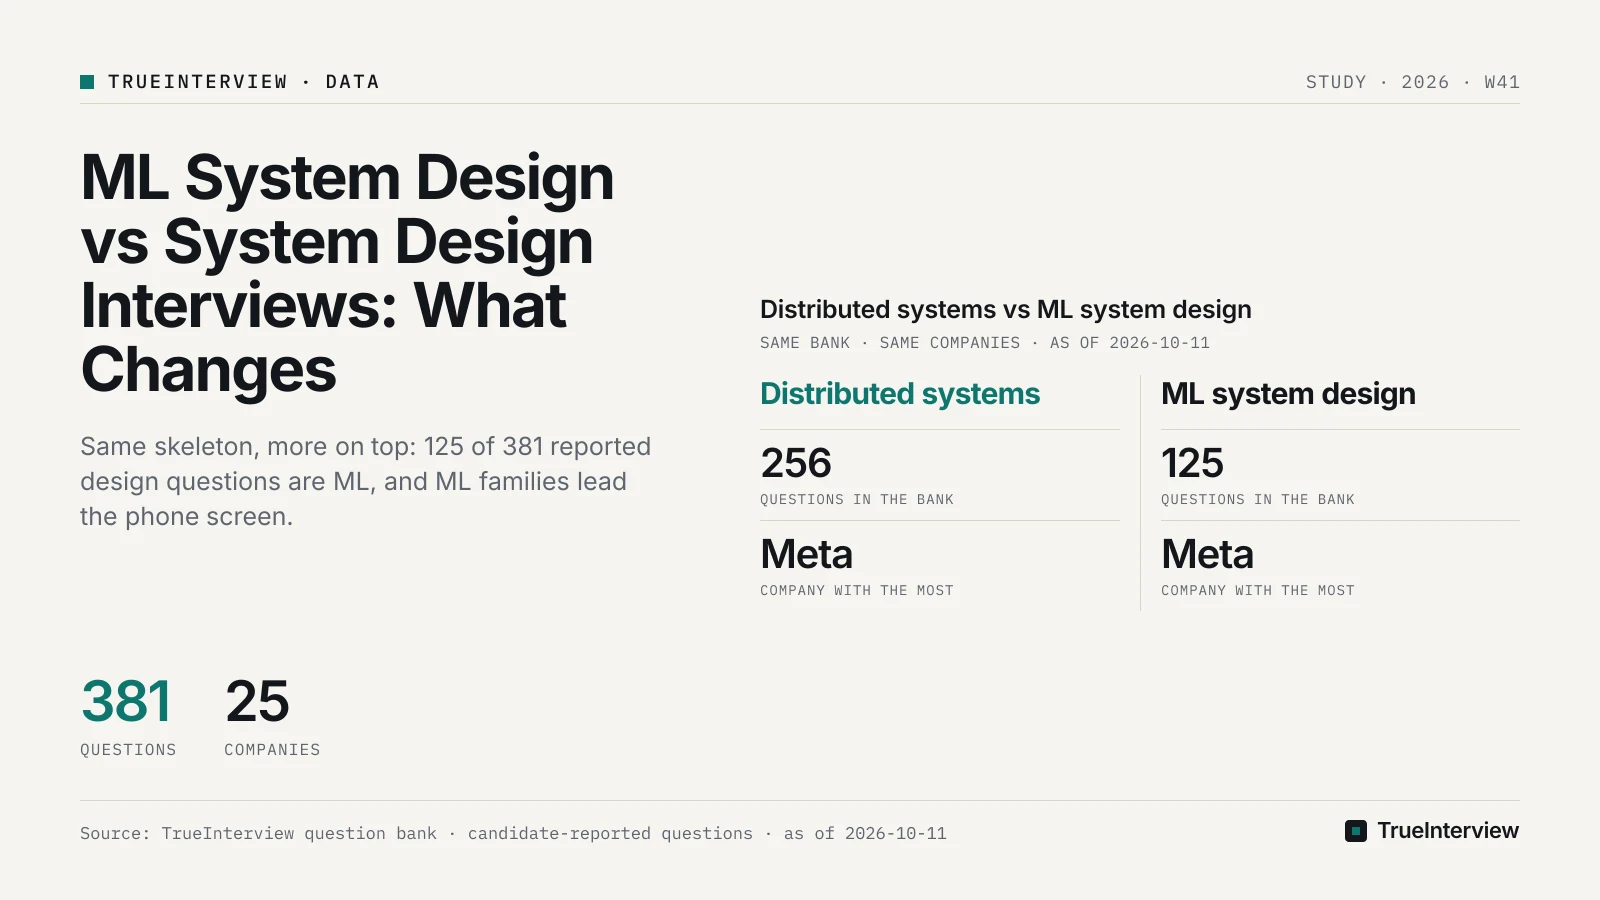The image size is (1600, 900).
Task: Click the "TrueInterview" brand wordmark at bottom right
Action: (1448, 831)
